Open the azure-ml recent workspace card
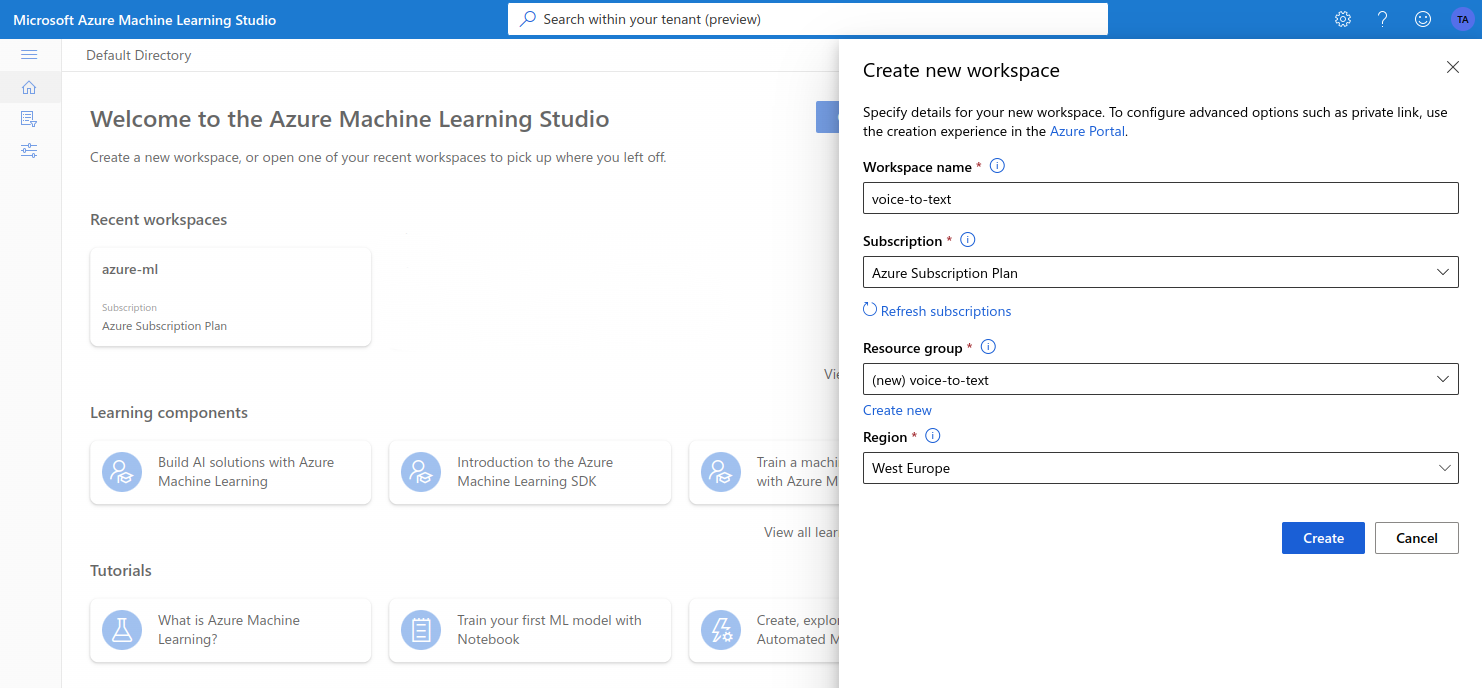1482x688 pixels. point(230,297)
